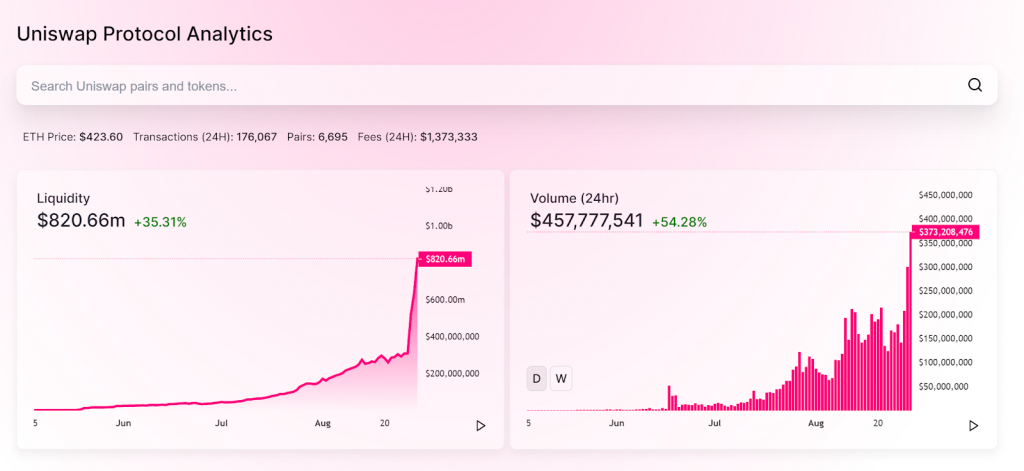The height and width of the screenshot is (471, 1024).
Task: Click the pink $820.66m price marker
Action: pos(444,259)
